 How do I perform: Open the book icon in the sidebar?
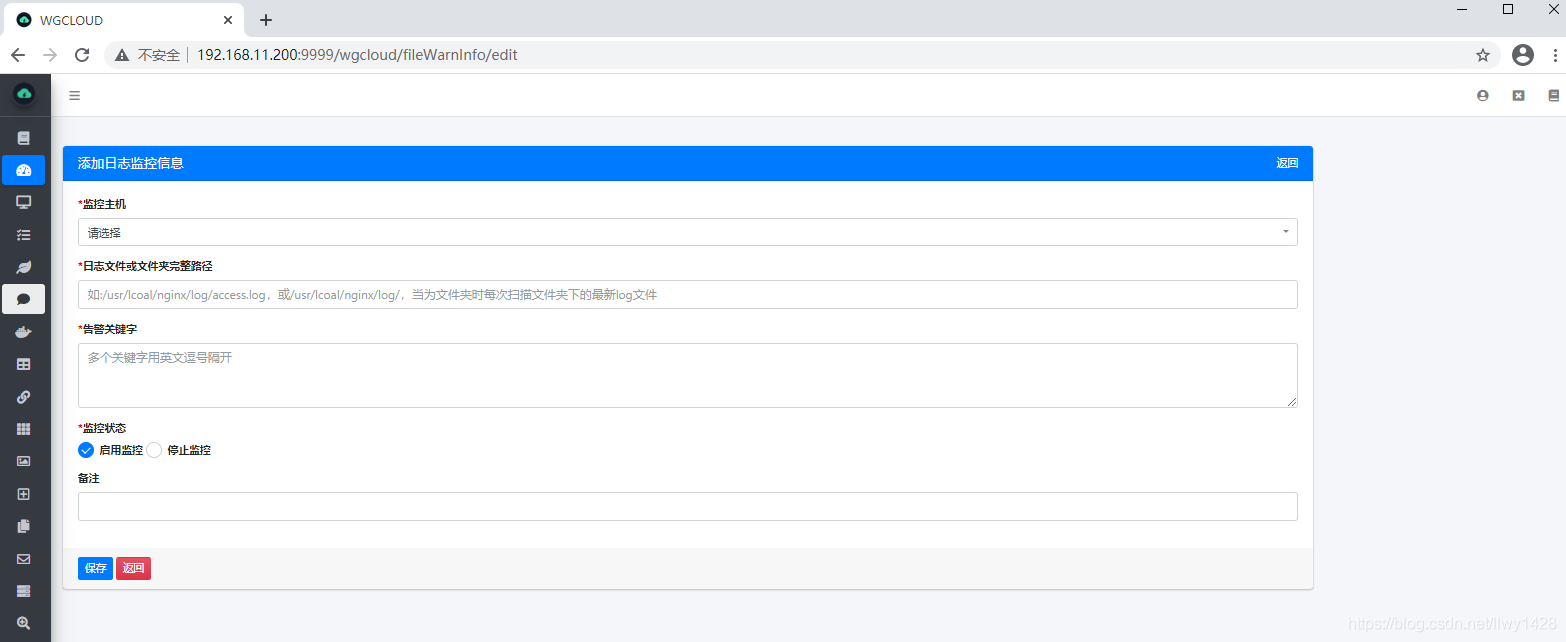tap(24, 138)
